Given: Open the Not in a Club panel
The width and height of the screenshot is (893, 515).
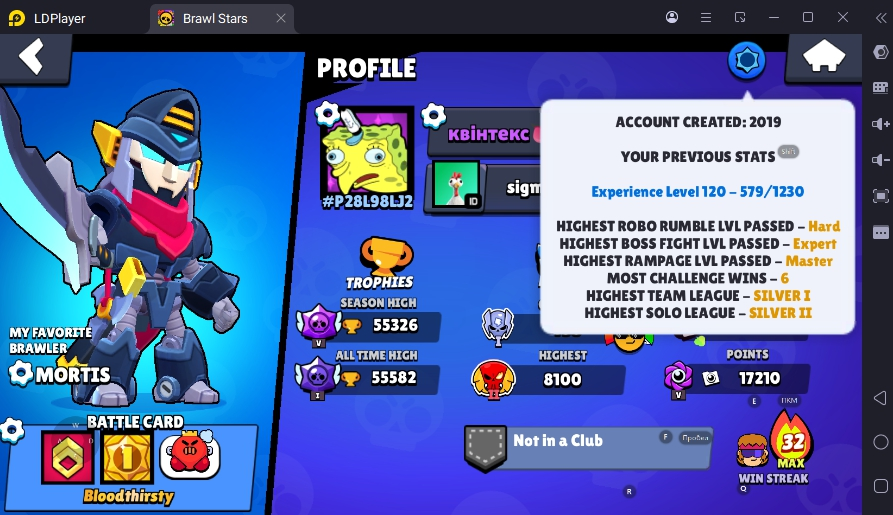Looking at the screenshot, I should pos(587,448).
